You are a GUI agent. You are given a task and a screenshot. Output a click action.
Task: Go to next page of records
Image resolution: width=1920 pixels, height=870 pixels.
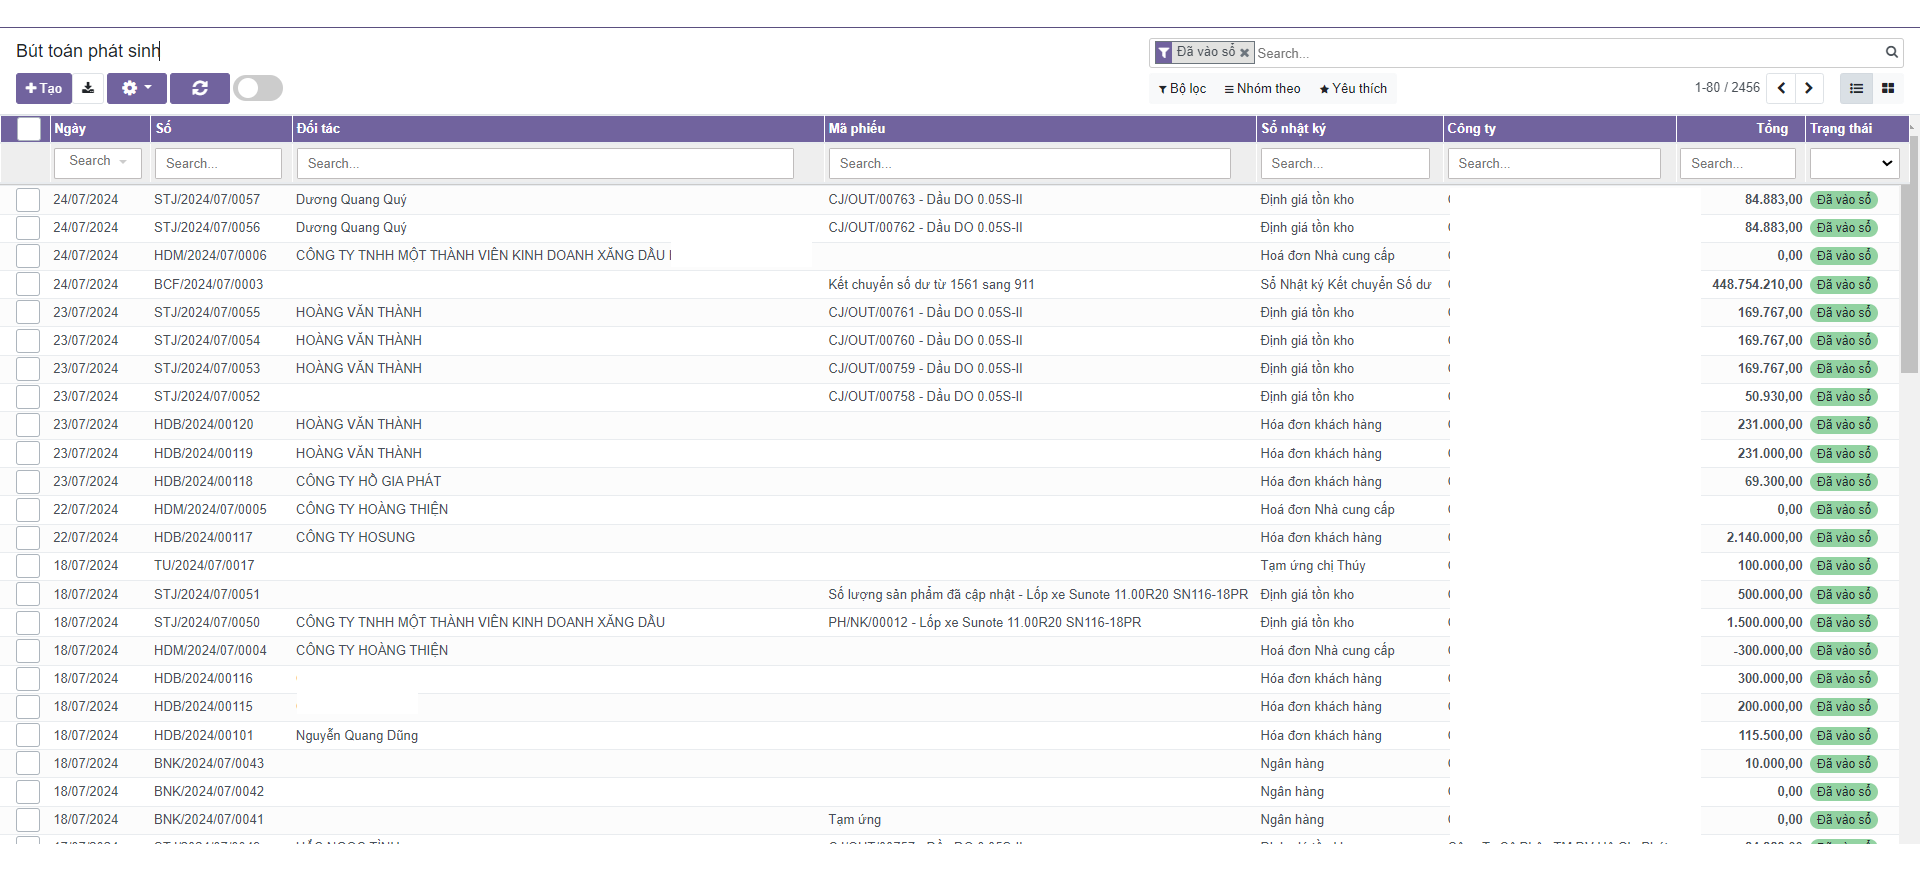click(1809, 88)
